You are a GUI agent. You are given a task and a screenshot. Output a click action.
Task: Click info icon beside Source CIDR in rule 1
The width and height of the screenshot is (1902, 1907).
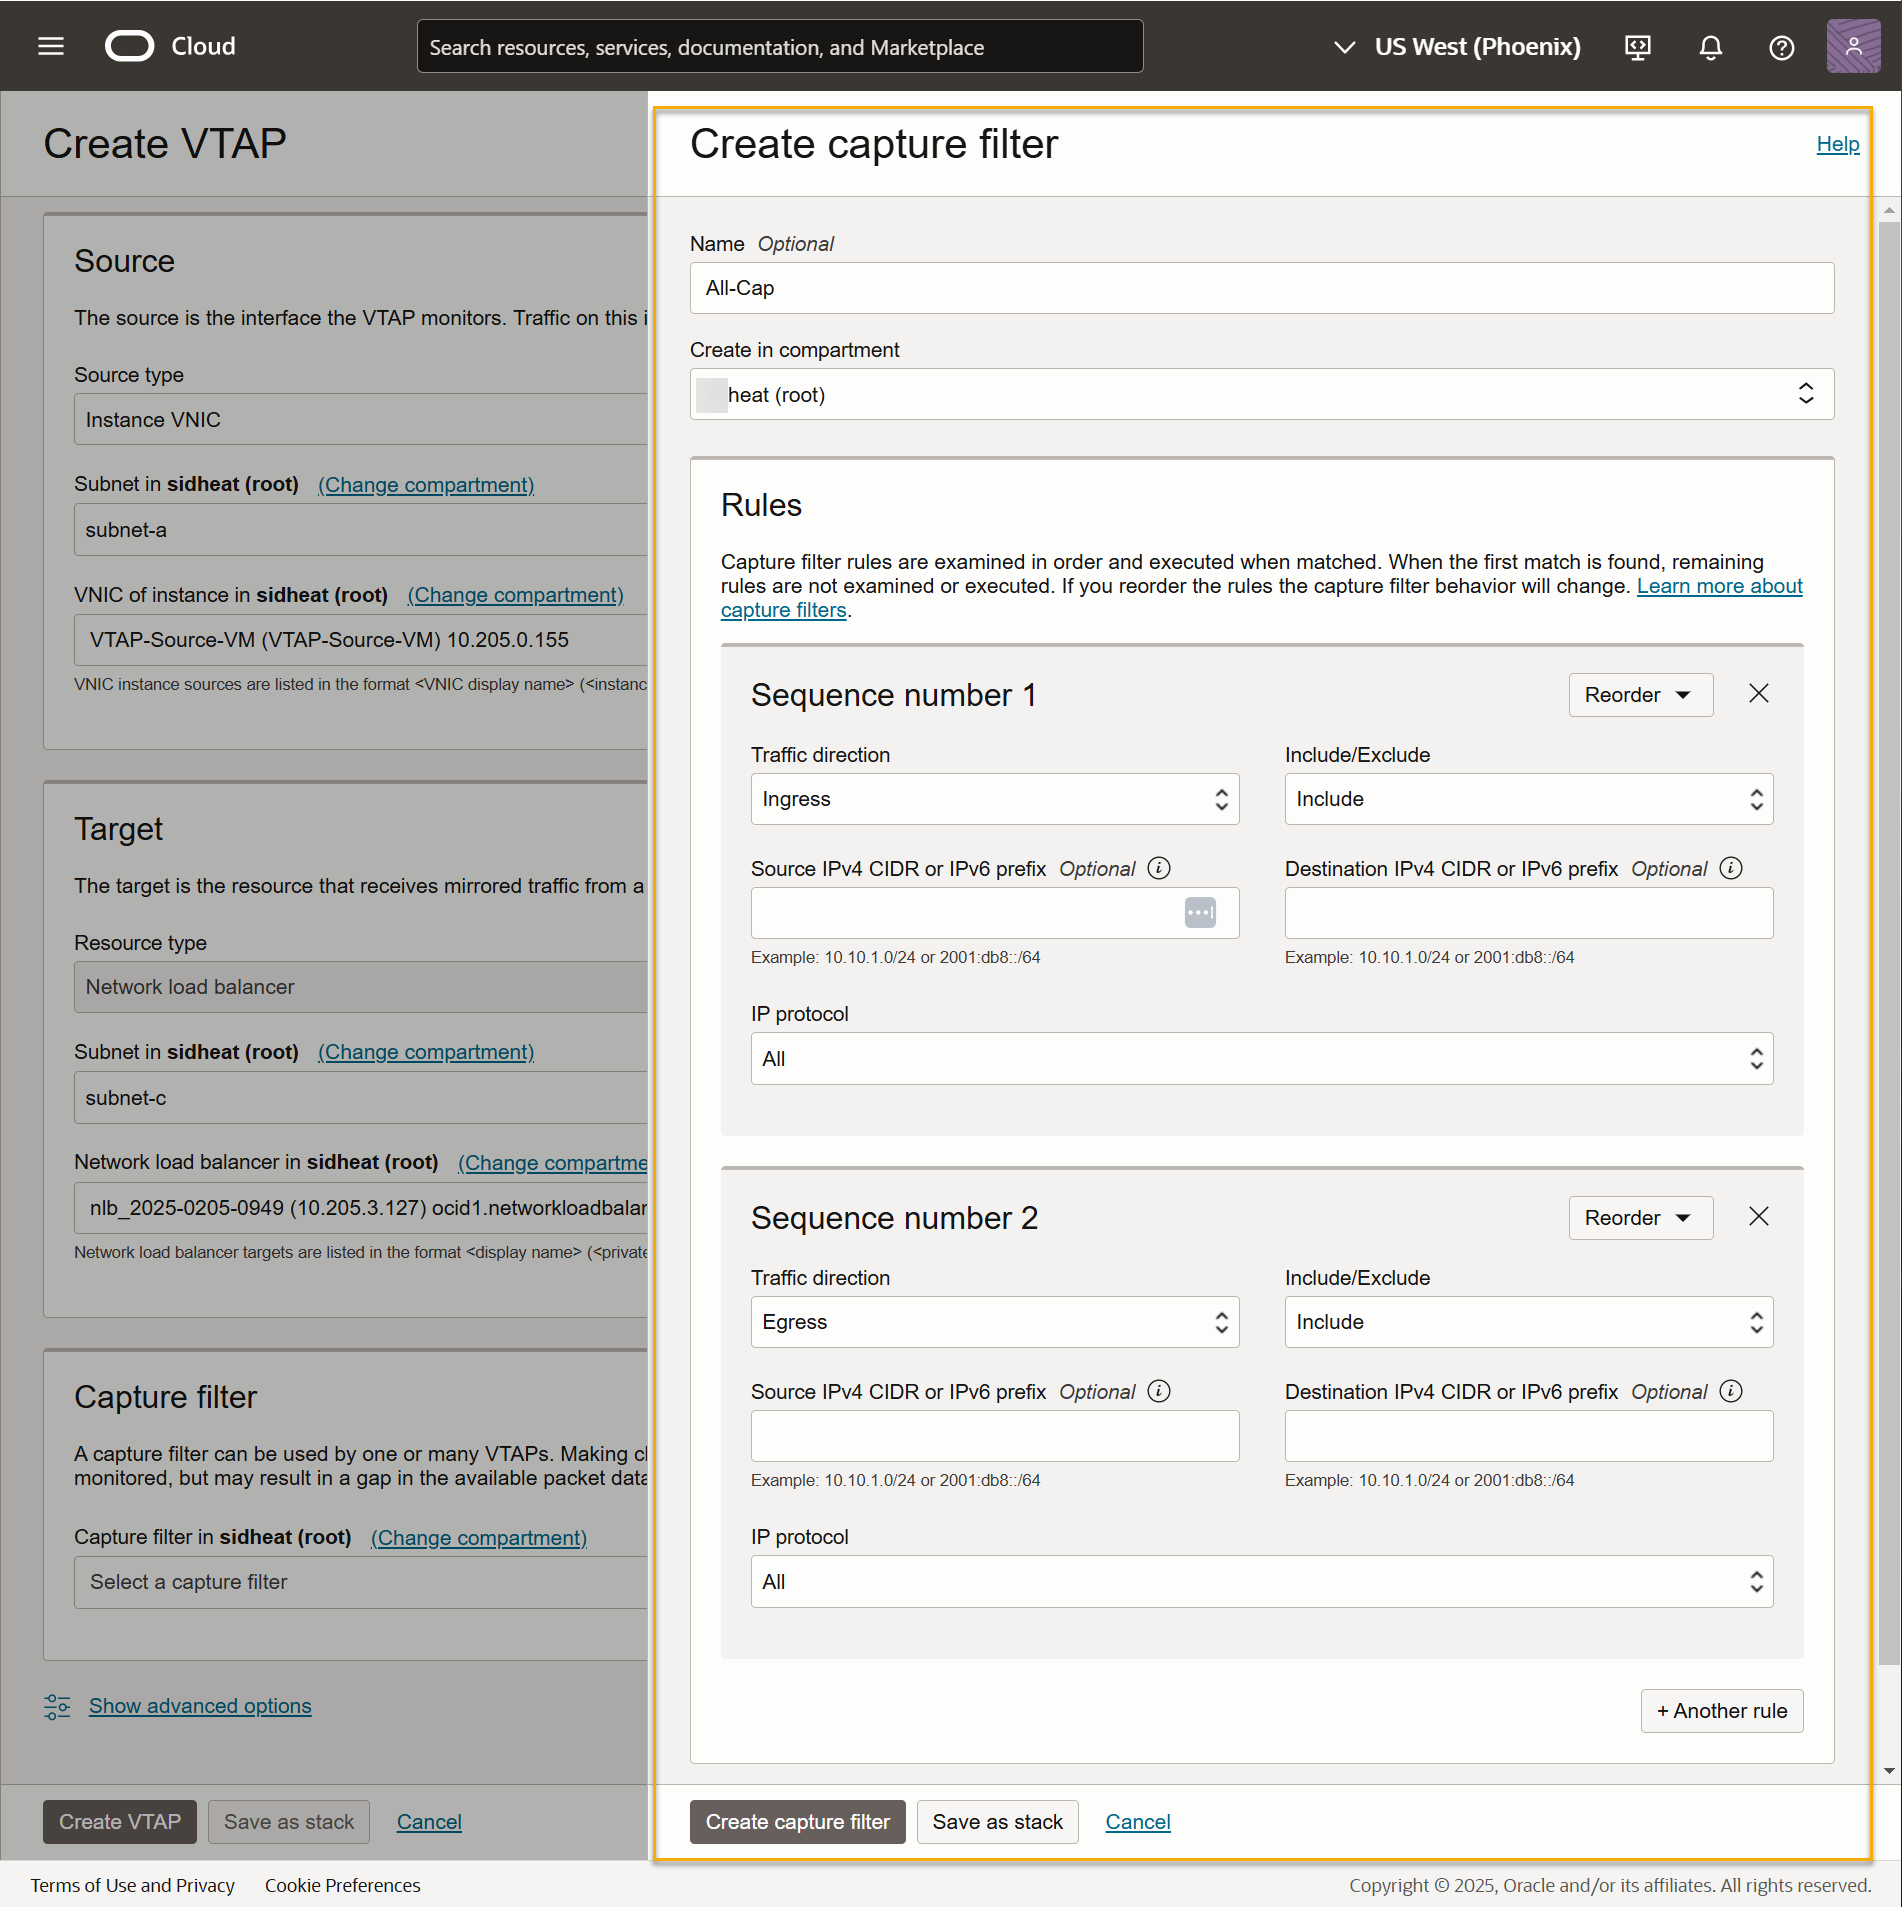pos(1159,868)
